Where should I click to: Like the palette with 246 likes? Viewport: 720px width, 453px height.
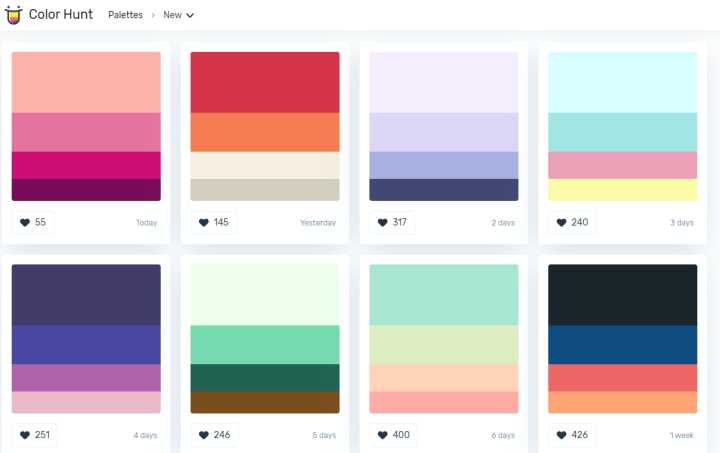pos(214,435)
